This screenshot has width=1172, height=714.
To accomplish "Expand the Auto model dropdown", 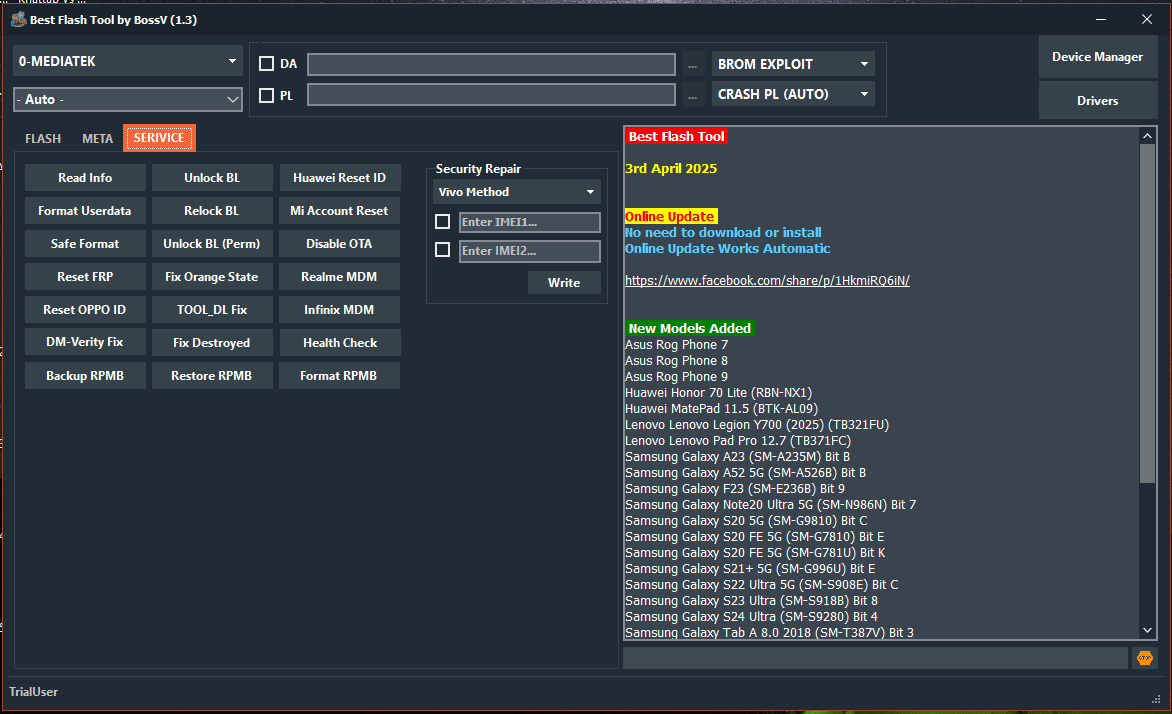I will click(128, 99).
